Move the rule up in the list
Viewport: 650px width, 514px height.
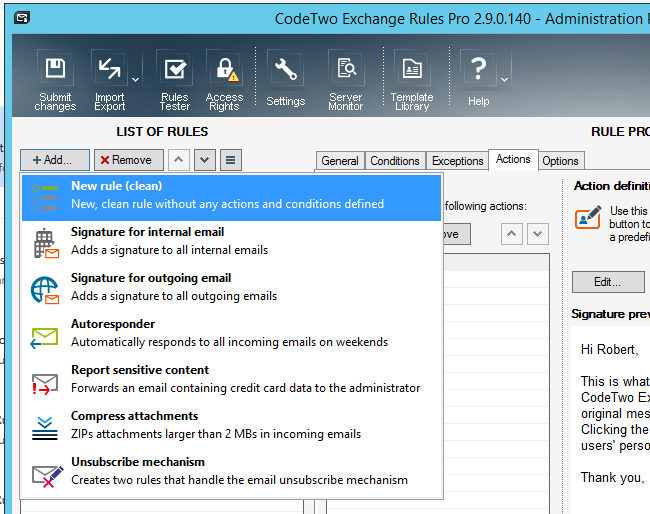click(179, 160)
